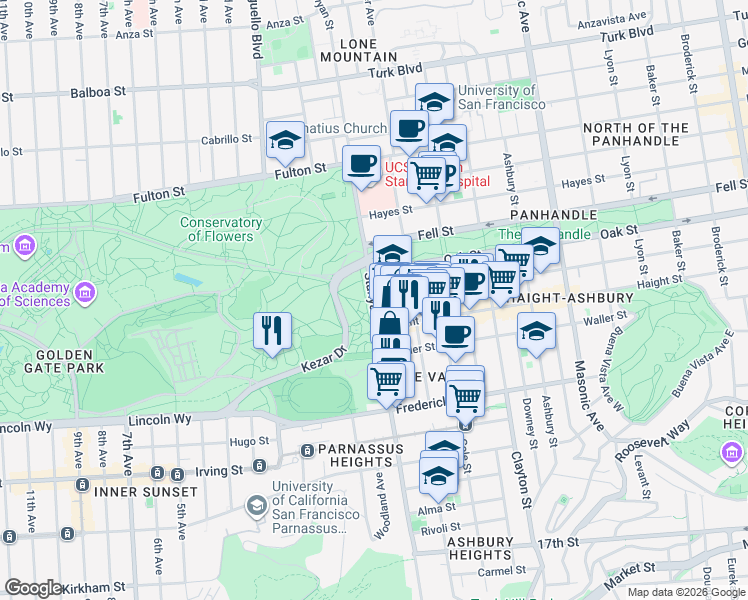
Task: Open the UCSF Parnassus university icon
Action: (x=257, y=507)
